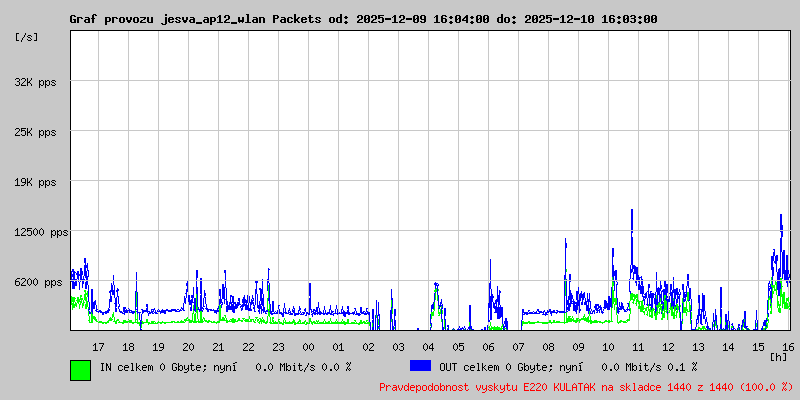This screenshot has width=800, height=400.
Task: Click the 'OUT celkem 0 Gbyte' legend text
Action: 493,367
